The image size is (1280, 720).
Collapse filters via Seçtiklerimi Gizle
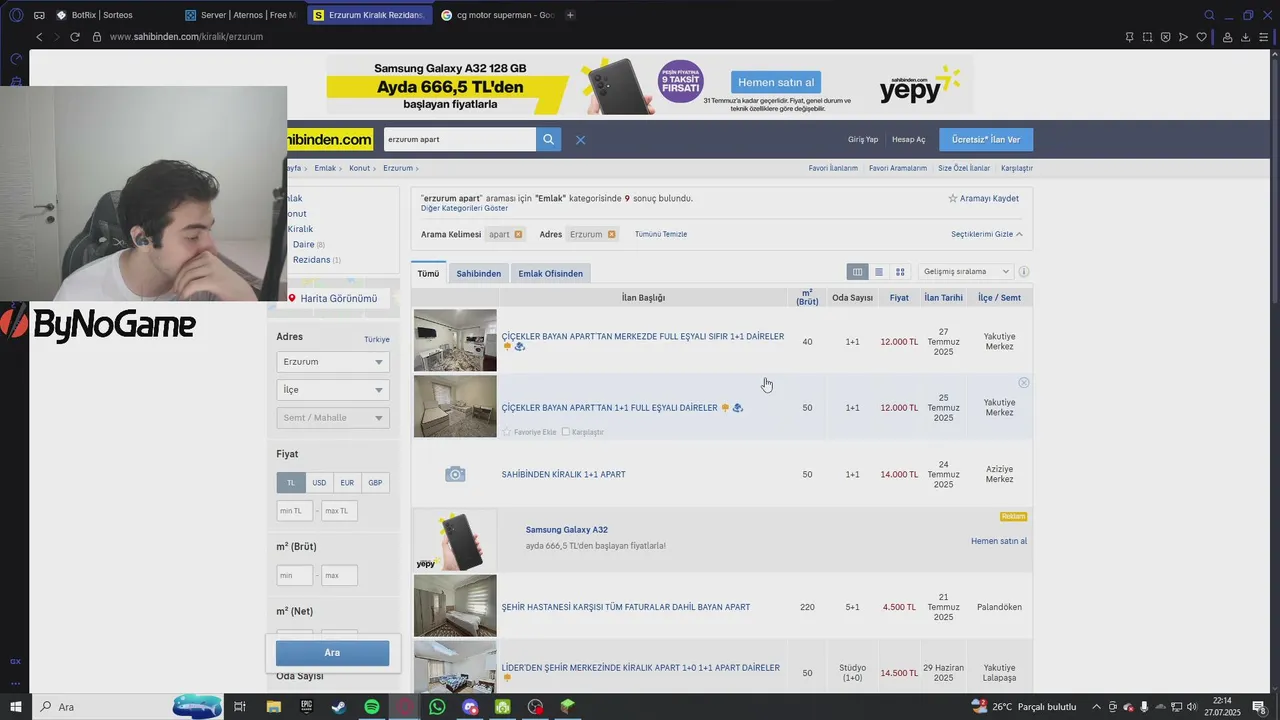pos(986,234)
